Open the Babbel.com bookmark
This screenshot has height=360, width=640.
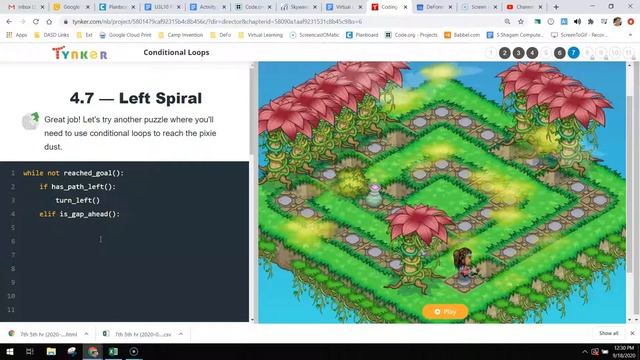462,35
